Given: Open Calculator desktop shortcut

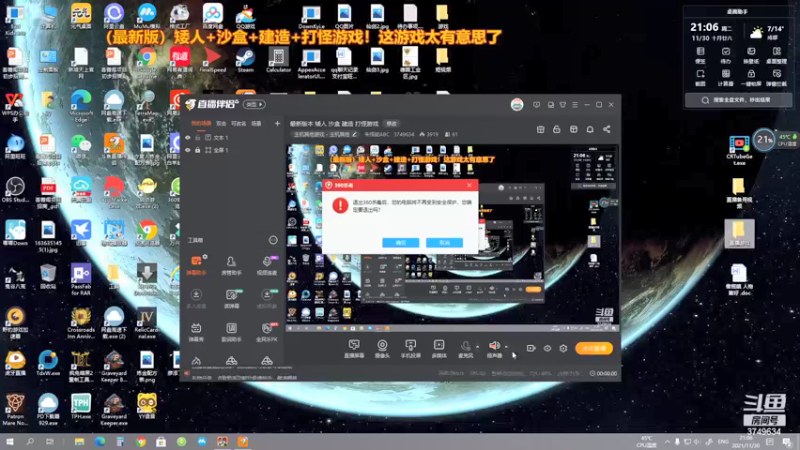Looking at the screenshot, I should (x=279, y=60).
